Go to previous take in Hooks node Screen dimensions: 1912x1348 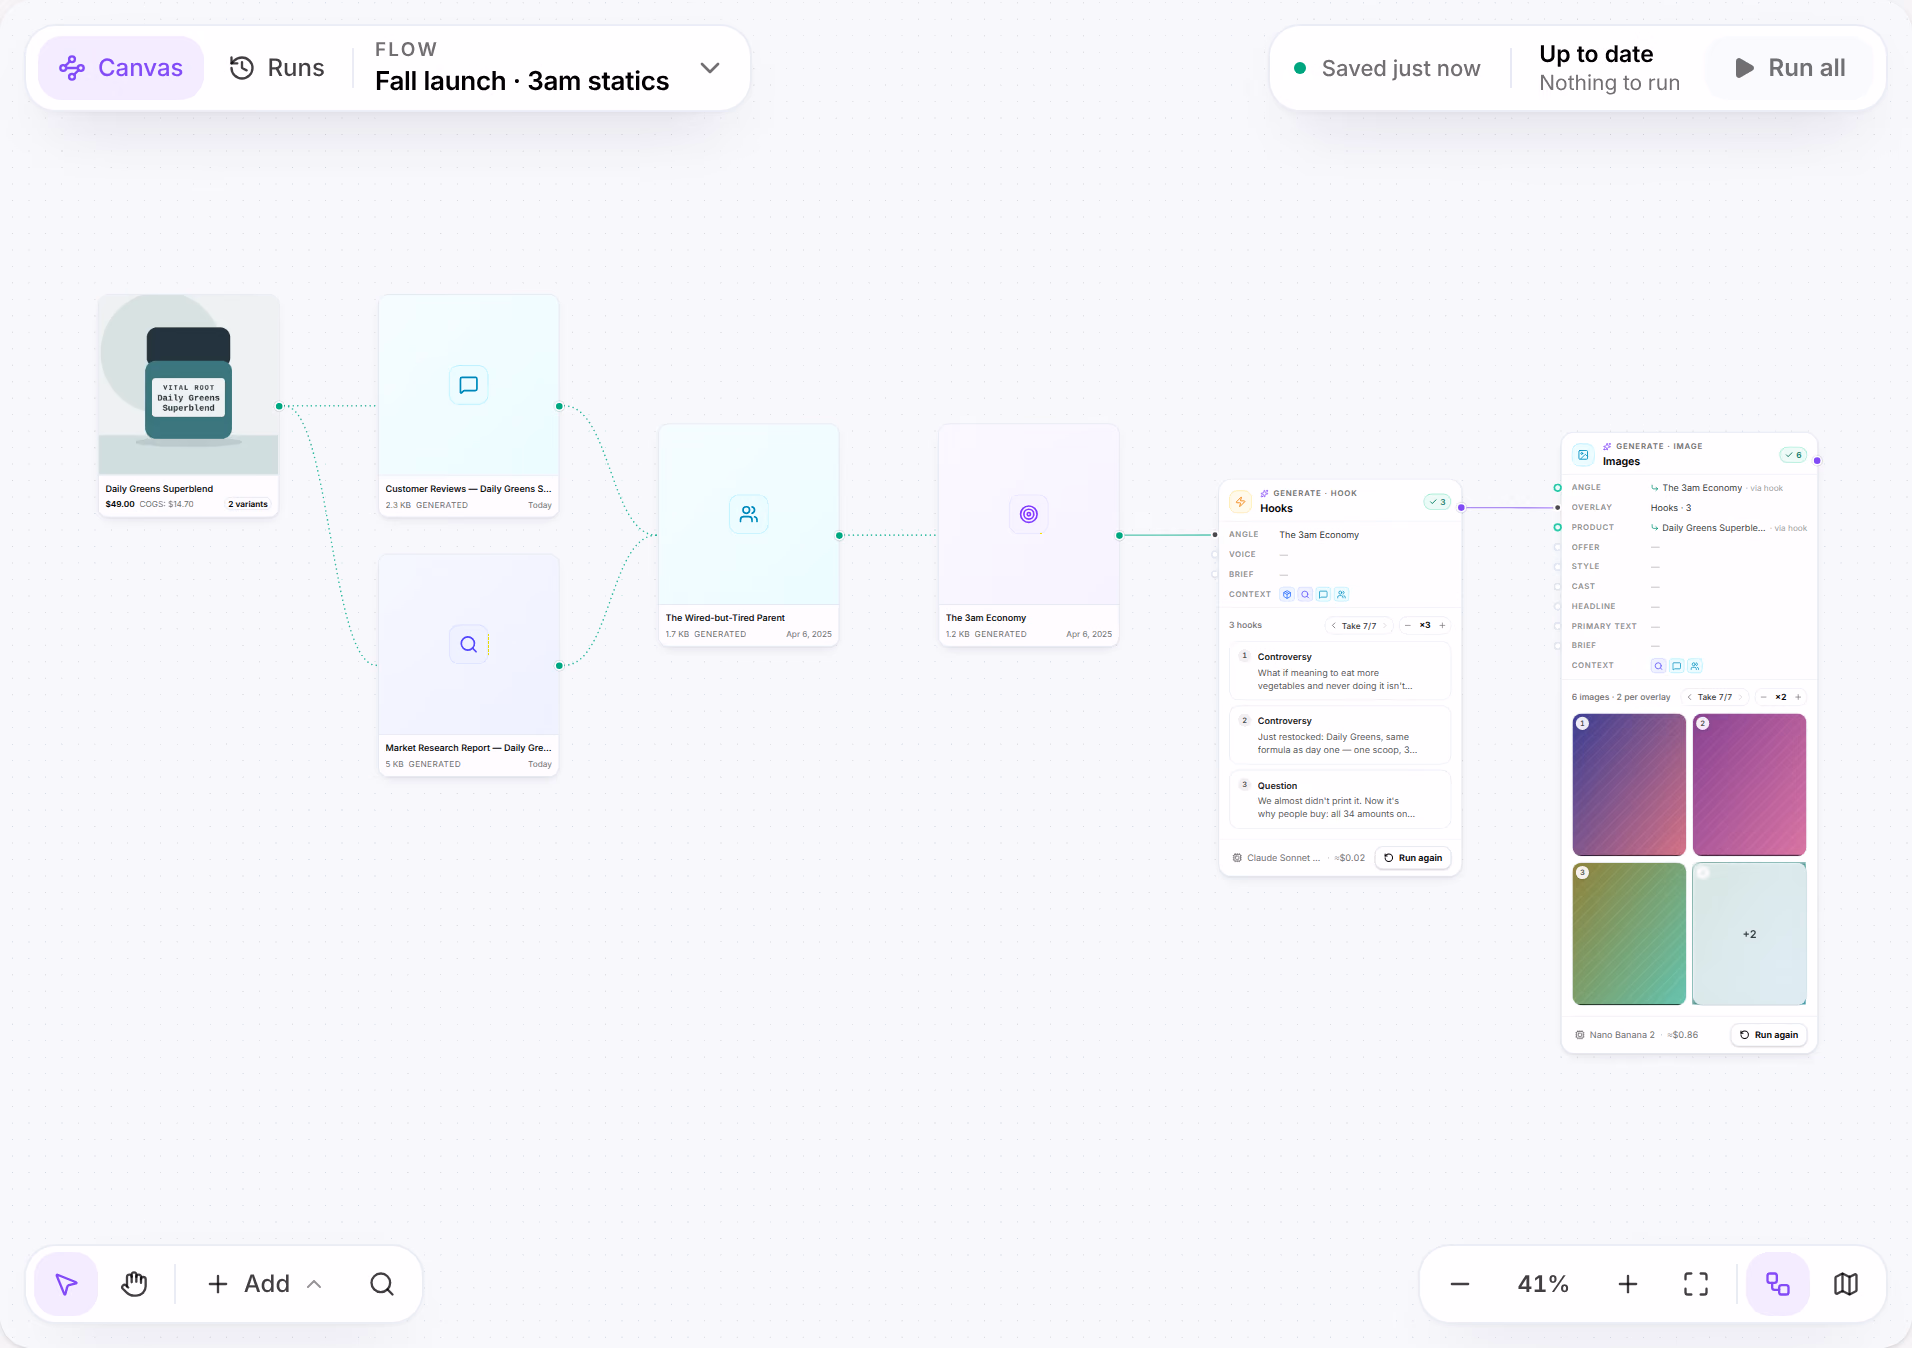tap(1333, 626)
